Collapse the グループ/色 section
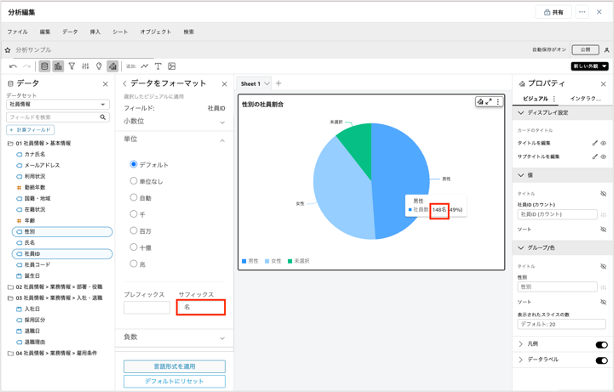614x392 pixels. (521, 247)
